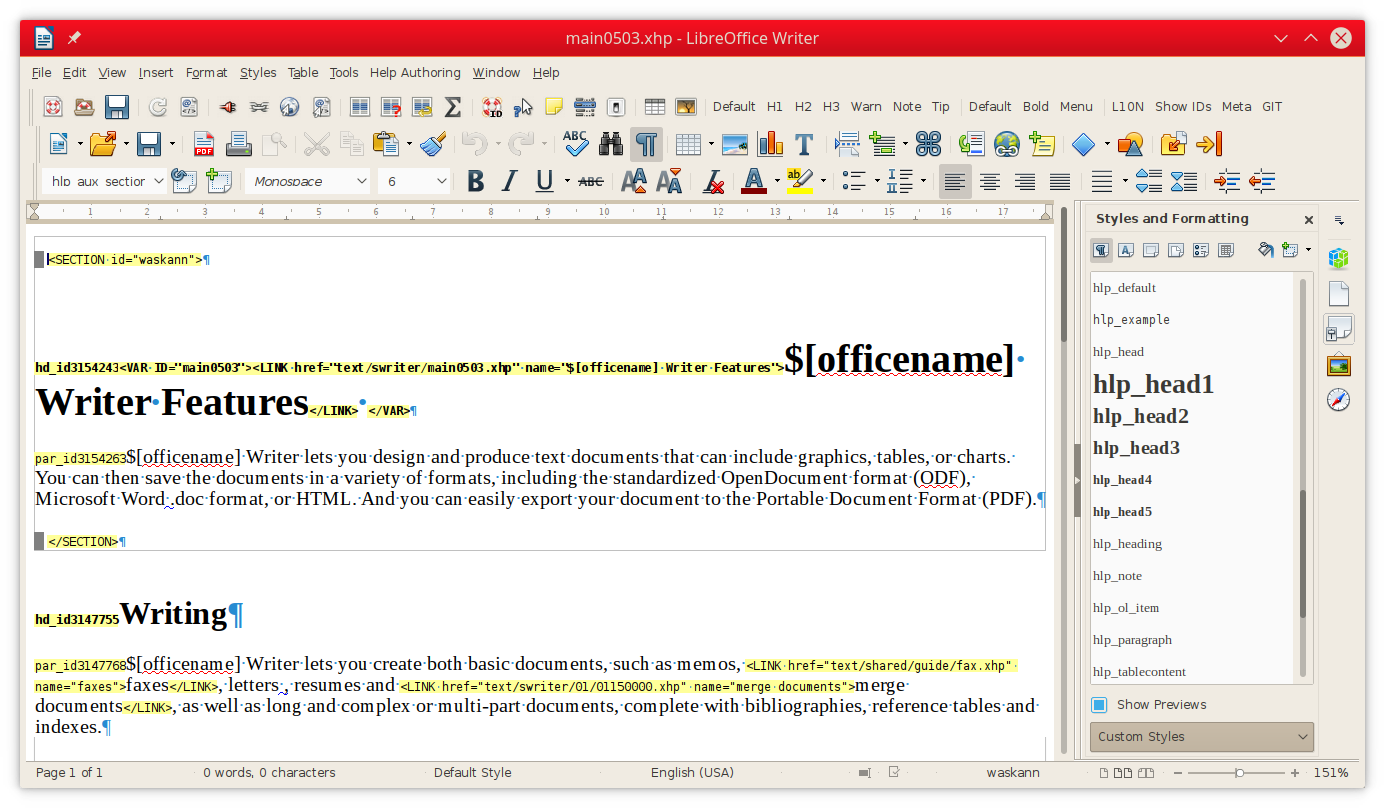Enable Align Left paragraph alignment
Viewport: 1385px width, 808px height.
tap(955, 181)
